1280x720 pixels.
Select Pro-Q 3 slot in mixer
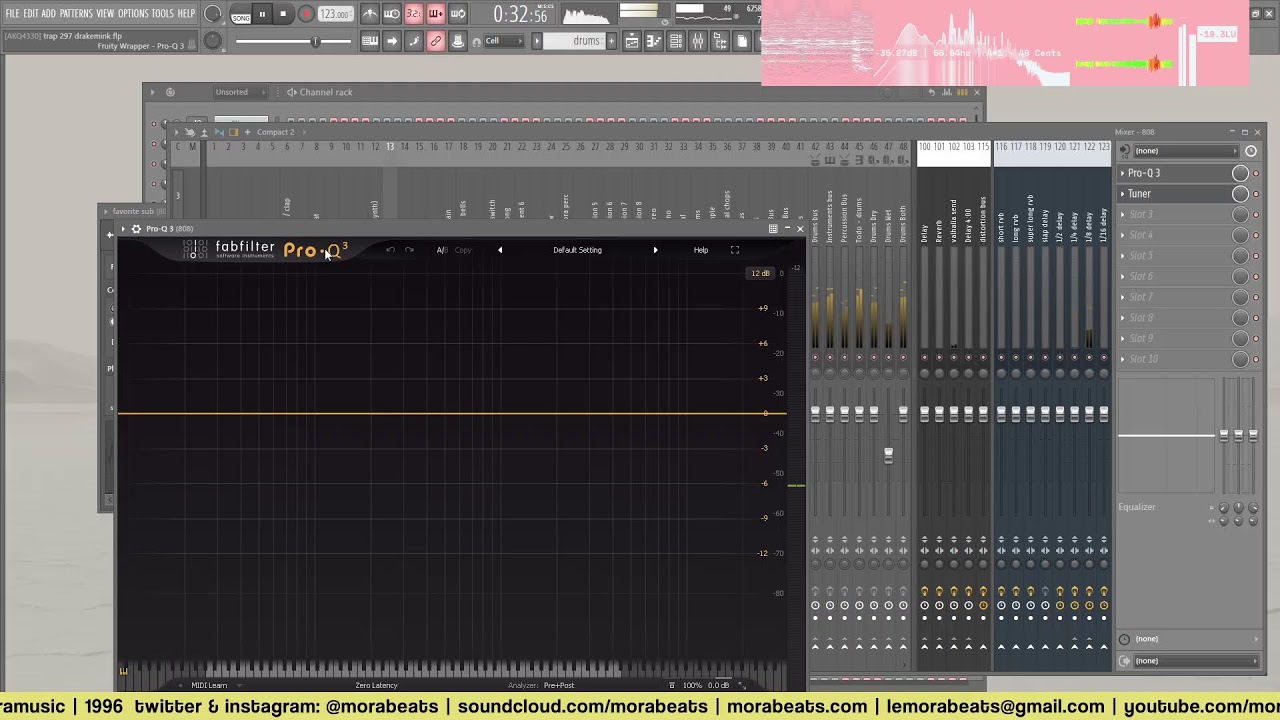pos(1173,173)
